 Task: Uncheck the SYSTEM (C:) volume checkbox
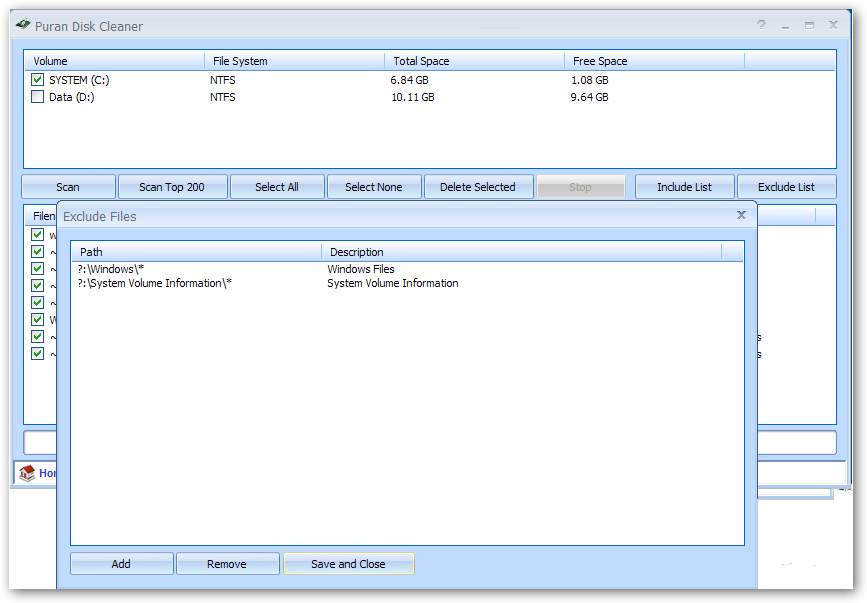click(x=38, y=80)
